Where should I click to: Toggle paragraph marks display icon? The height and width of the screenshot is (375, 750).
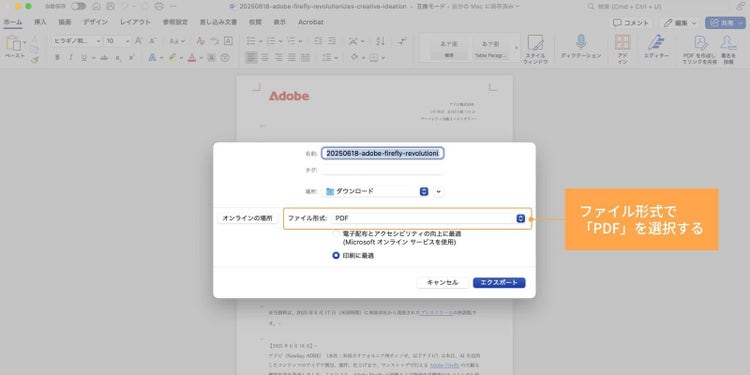point(402,41)
